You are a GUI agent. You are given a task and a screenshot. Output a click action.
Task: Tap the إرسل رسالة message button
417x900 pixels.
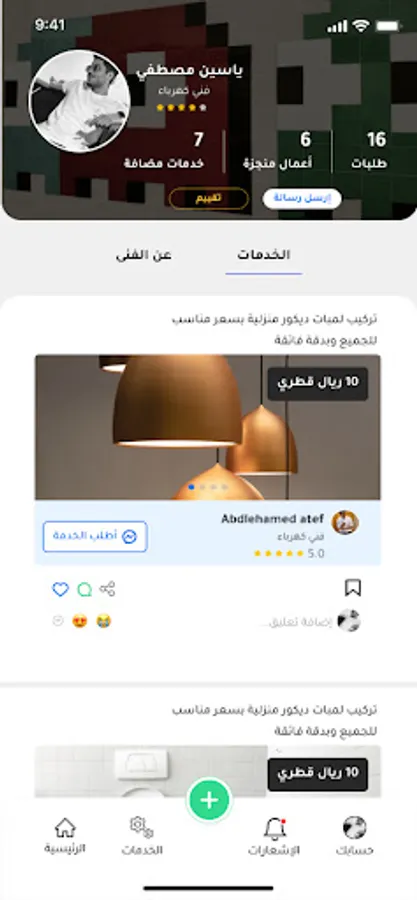pyautogui.click(x=302, y=198)
